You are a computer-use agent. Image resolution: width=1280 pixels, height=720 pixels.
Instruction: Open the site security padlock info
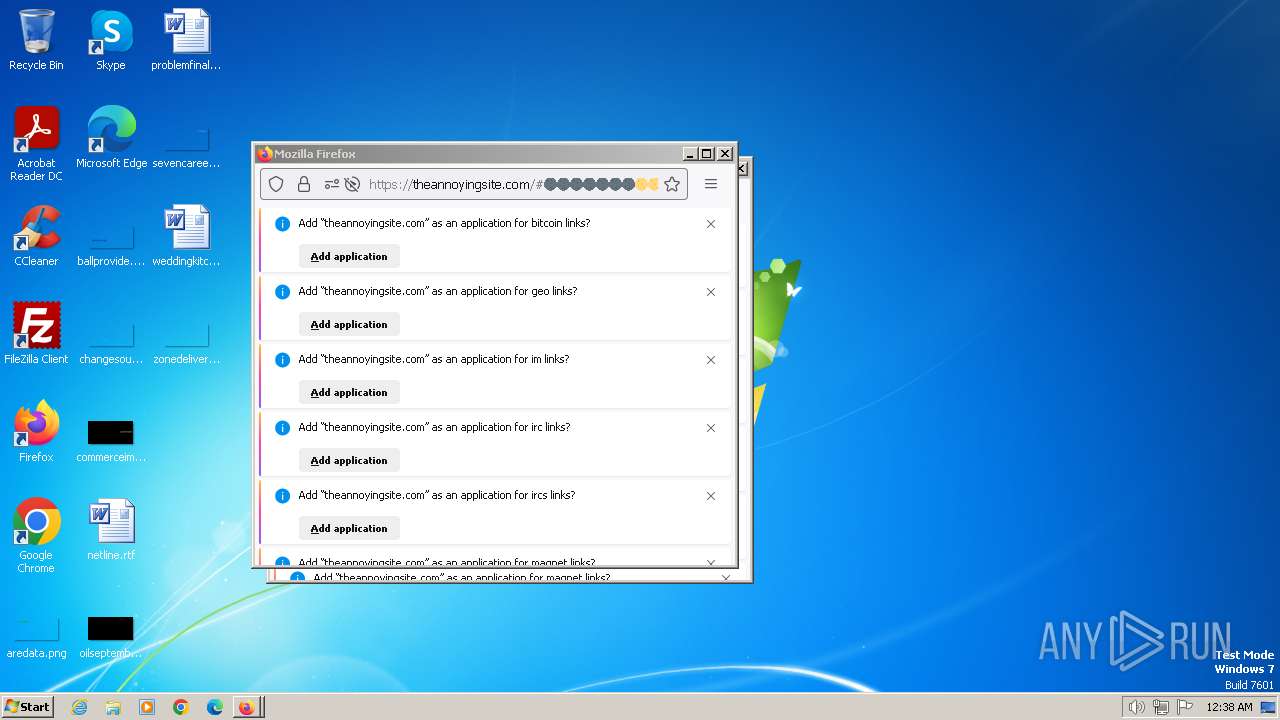[x=304, y=184]
